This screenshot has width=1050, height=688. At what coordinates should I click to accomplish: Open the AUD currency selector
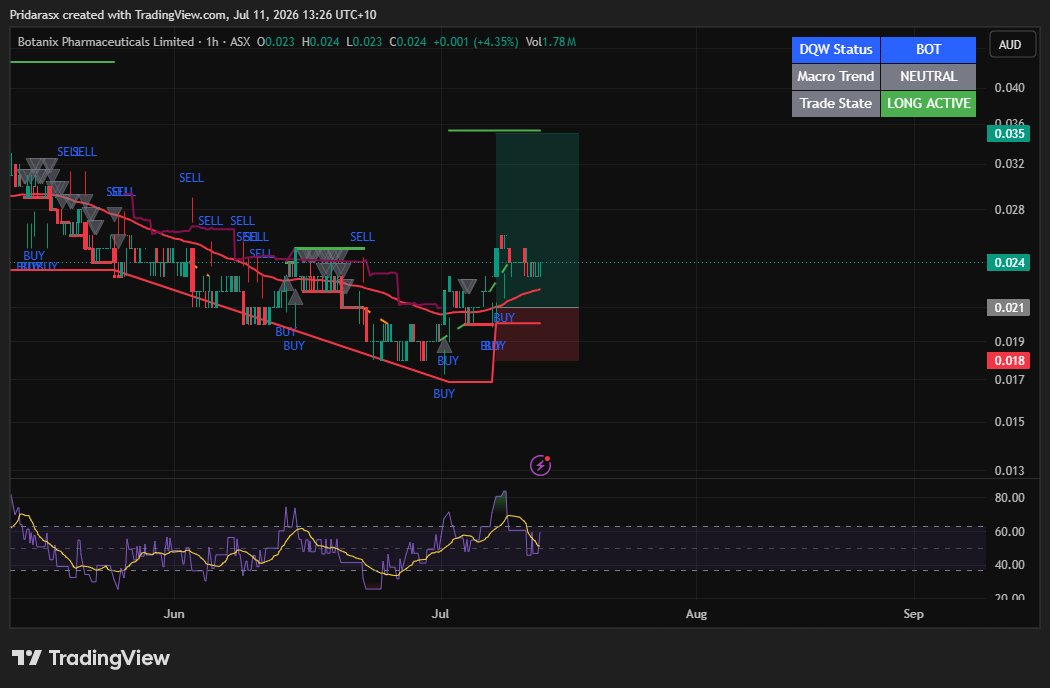[1010, 45]
